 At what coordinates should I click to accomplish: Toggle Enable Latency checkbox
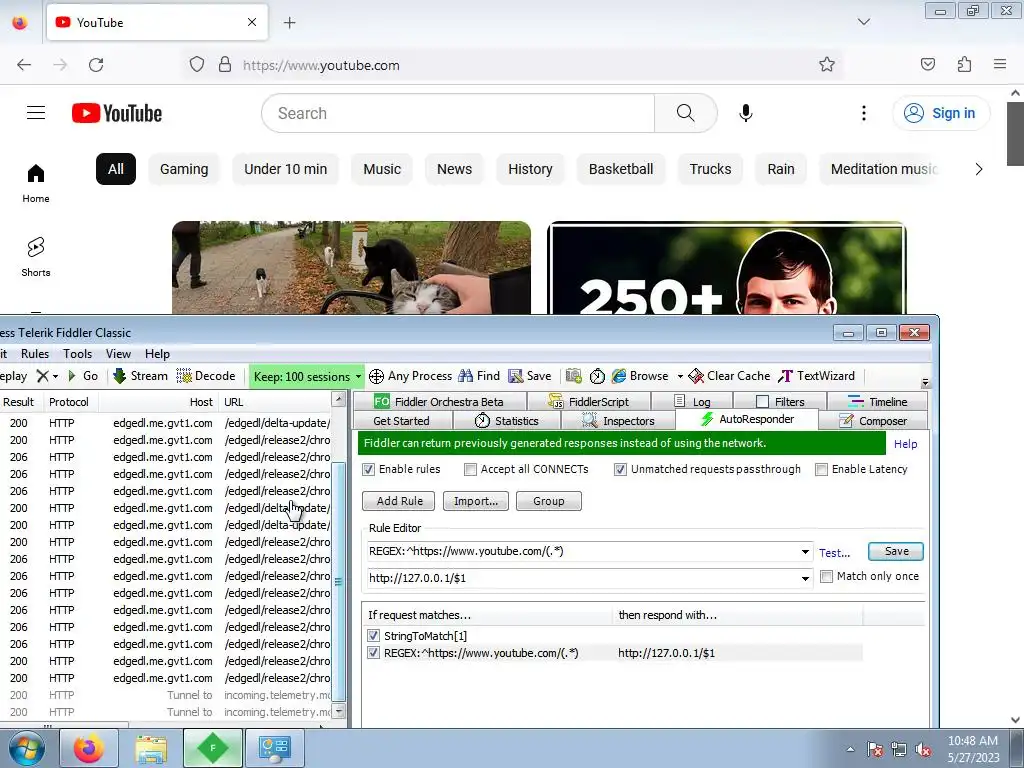[x=822, y=470]
